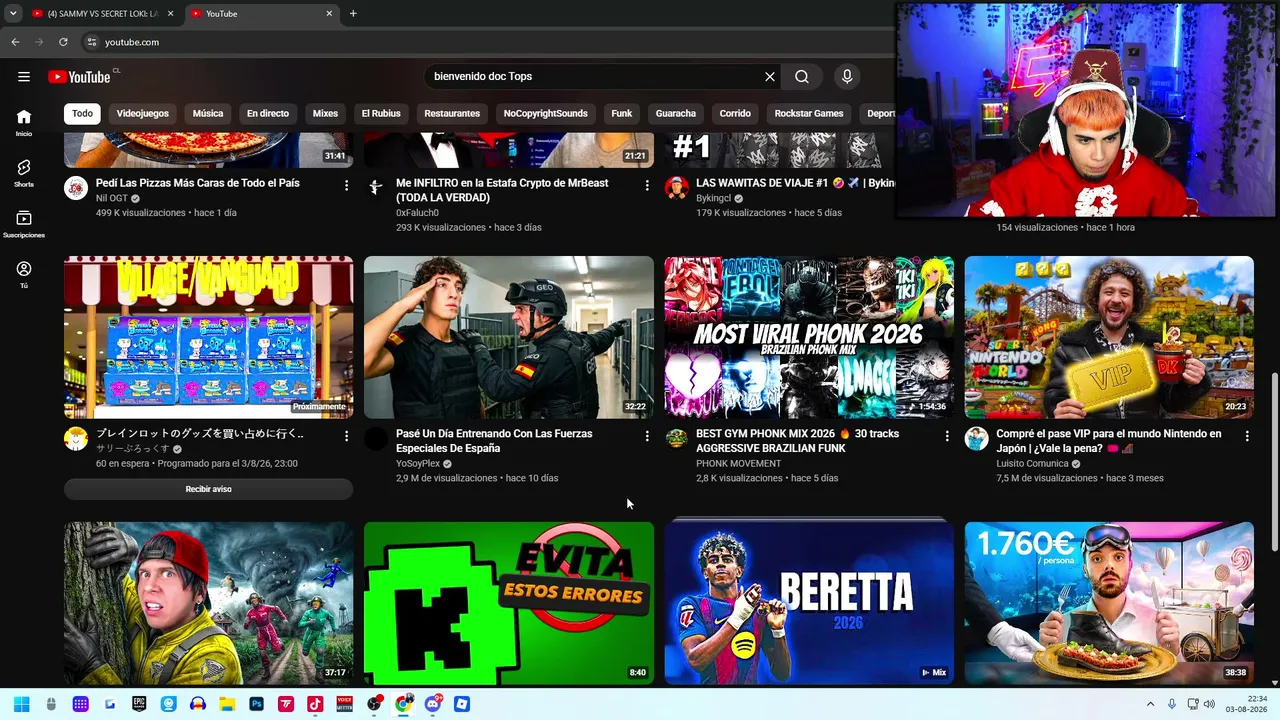Toggle the taskbar microphone tray icon
Image resolution: width=1280 pixels, height=720 pixels.
[1172, 704]
